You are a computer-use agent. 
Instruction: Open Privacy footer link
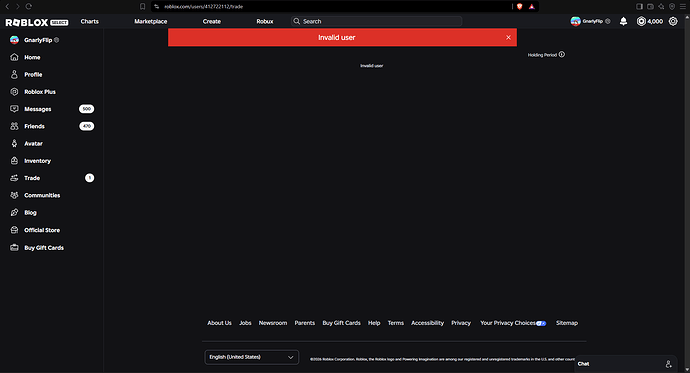click(461, 323)
